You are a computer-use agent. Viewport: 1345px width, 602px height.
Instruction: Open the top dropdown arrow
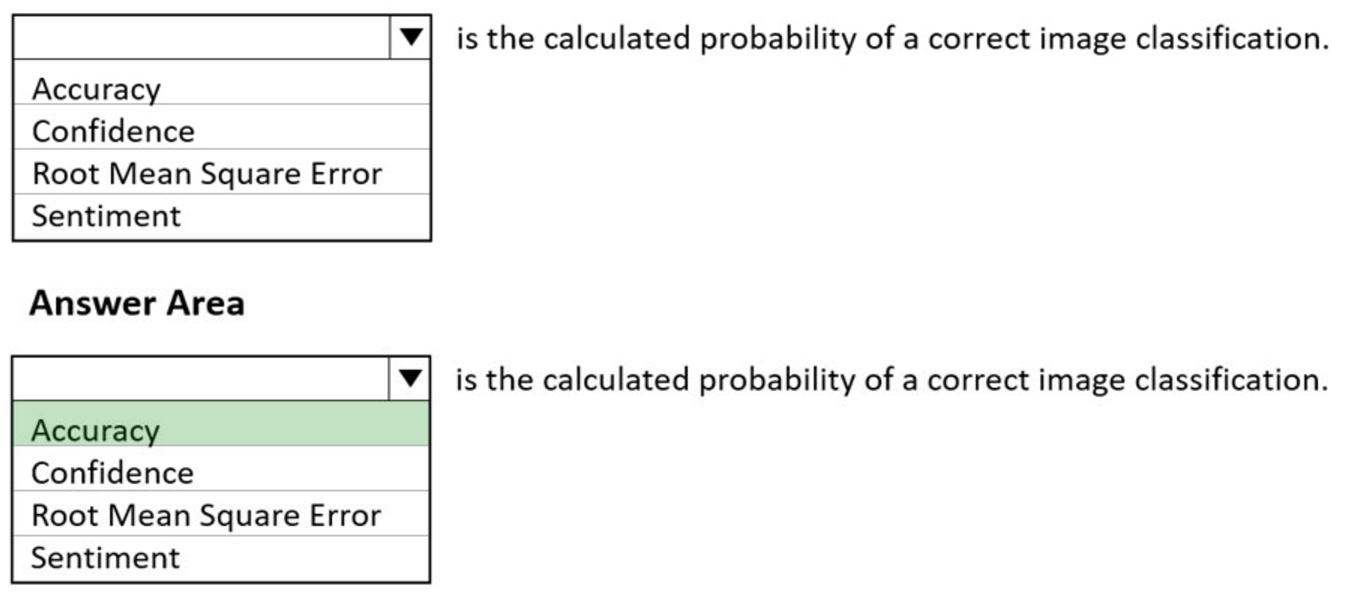[x=410, y=38]
